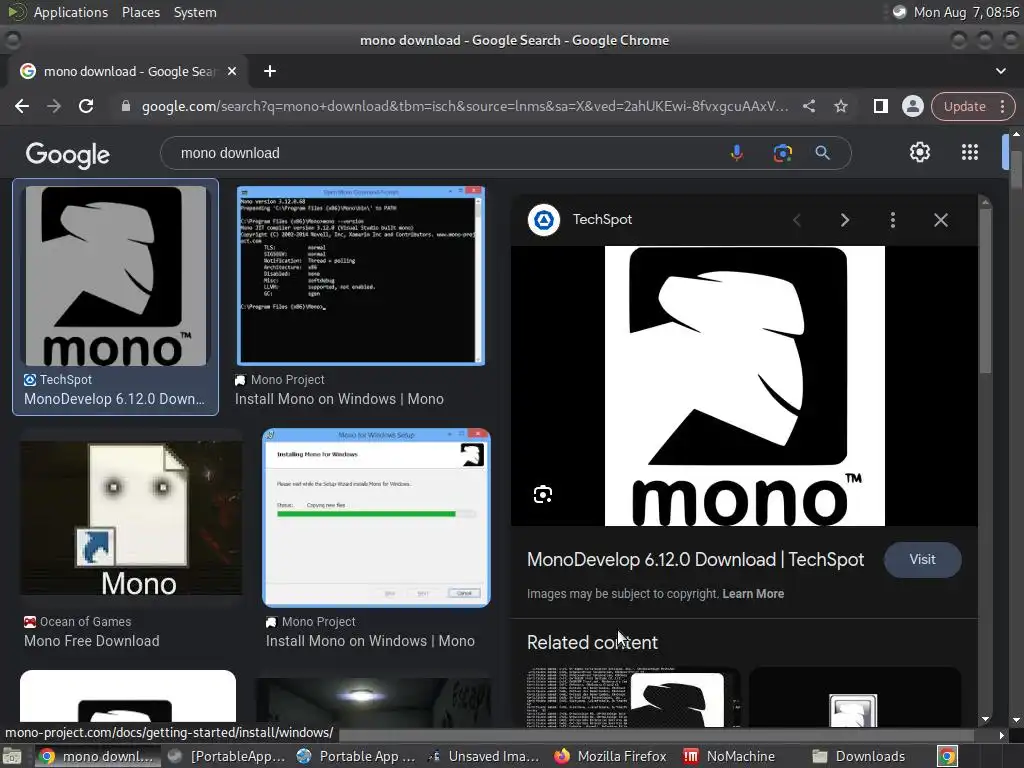The height and width of the screenshot is (768, 1024).
Task: Go to Google home via logo
Action: [67, 154]
